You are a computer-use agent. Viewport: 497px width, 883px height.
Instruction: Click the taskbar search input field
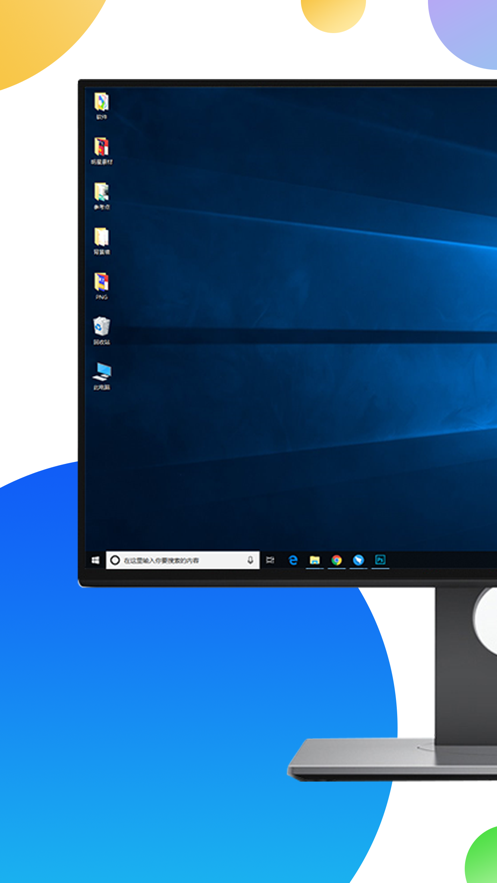[183, 560]
